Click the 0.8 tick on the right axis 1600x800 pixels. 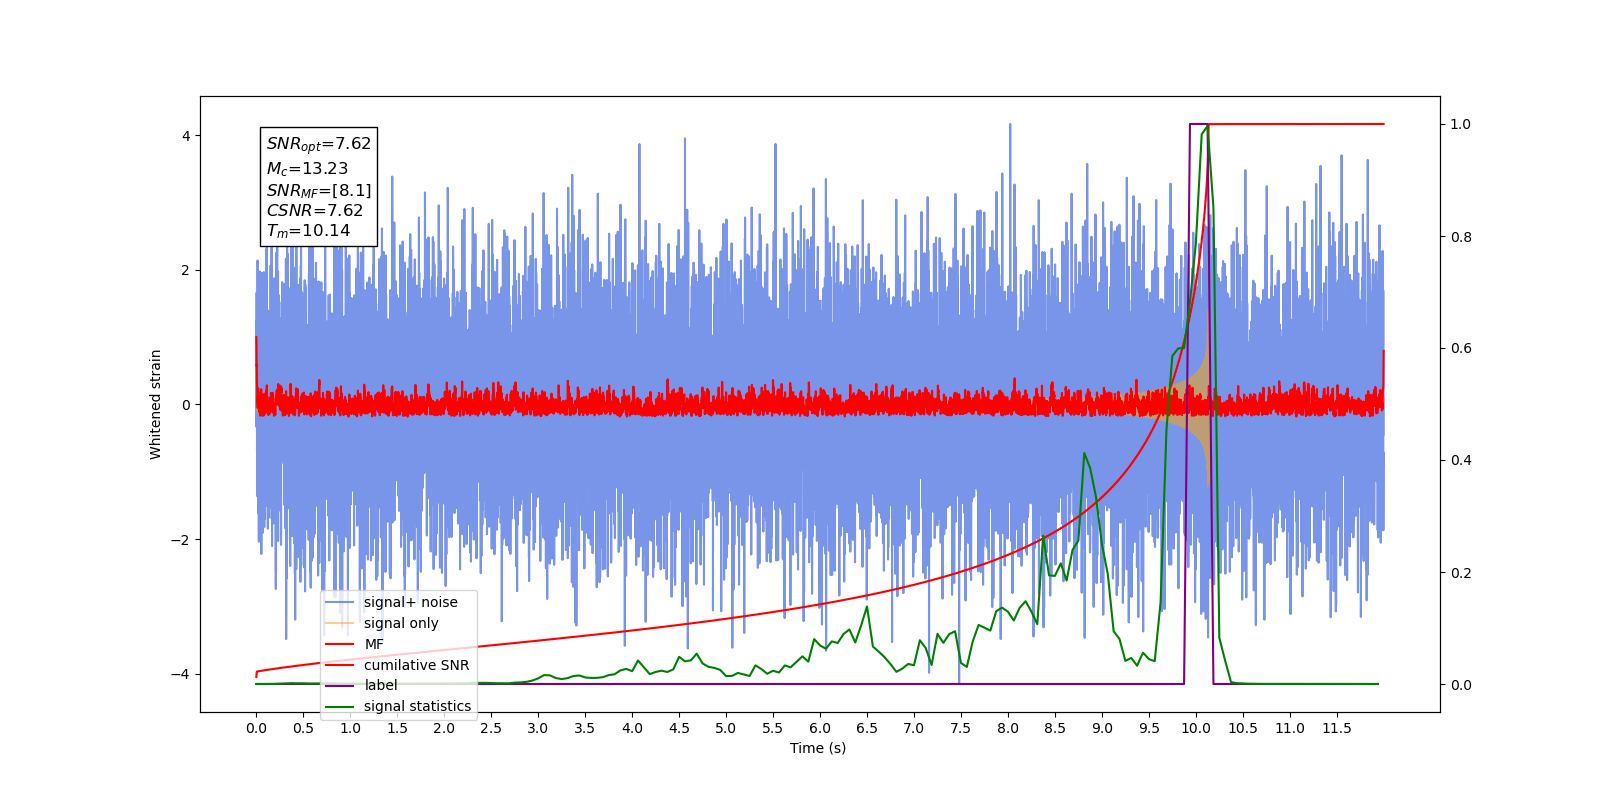pyautogui.click(x=1461, y=237)
